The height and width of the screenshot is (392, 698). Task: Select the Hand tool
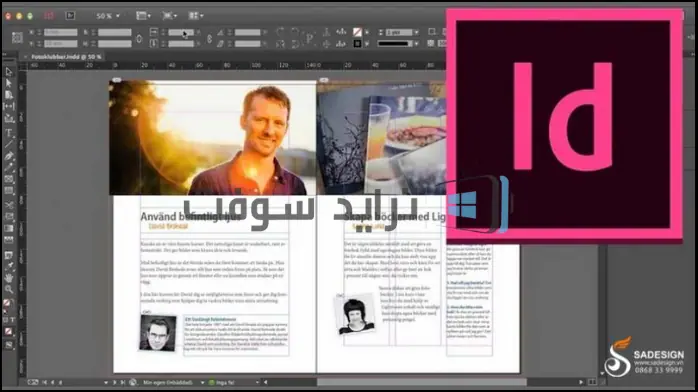click(8, 278)
